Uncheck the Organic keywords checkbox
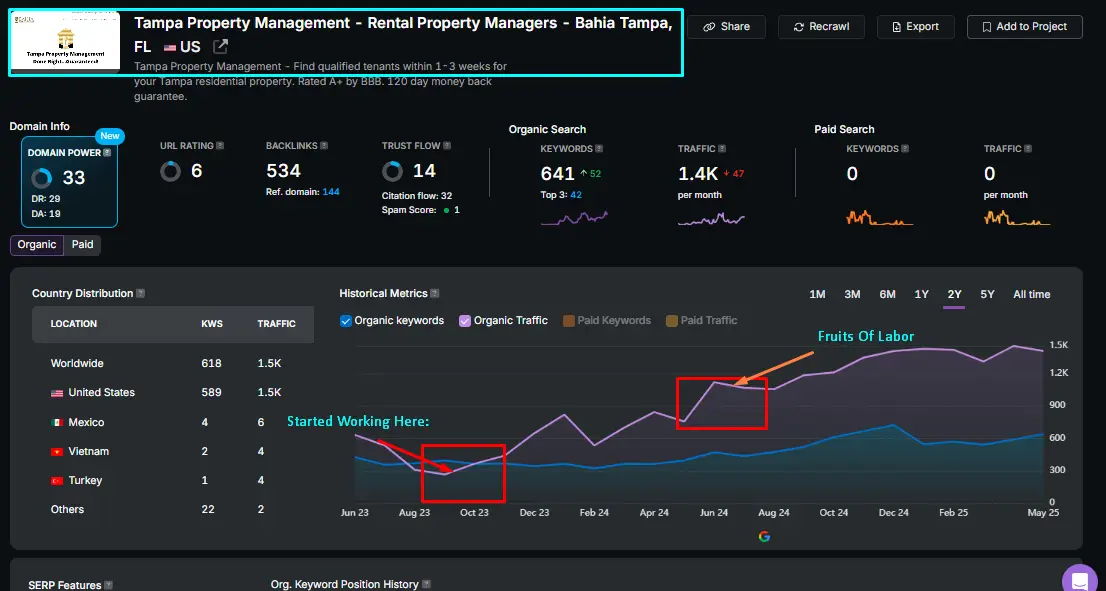The width and height of the screenshot is (1106, 591). tap(346, 321)
